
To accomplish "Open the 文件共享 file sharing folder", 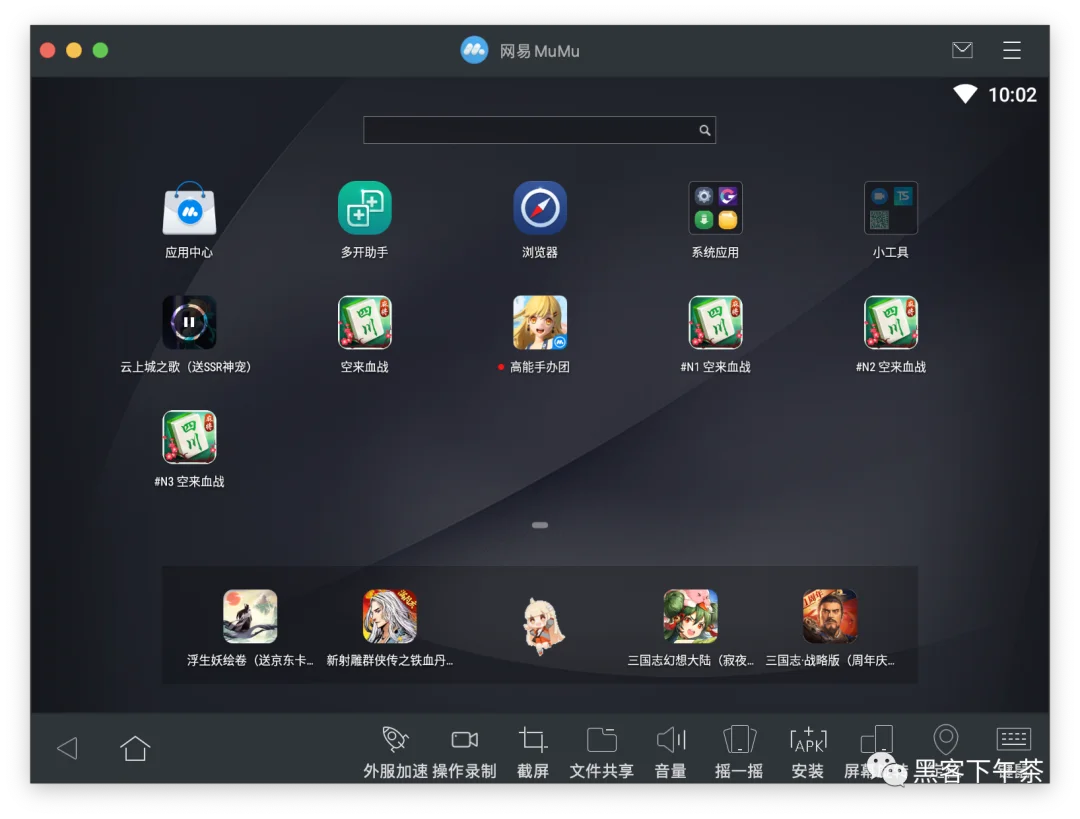I will (x=601, y=751).
